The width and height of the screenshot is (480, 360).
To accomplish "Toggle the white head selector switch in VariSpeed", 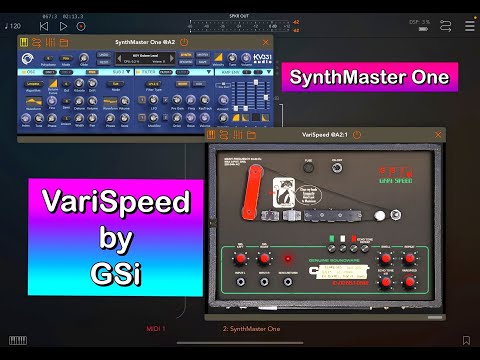I will pyautogui.click(x=343, y=248).
